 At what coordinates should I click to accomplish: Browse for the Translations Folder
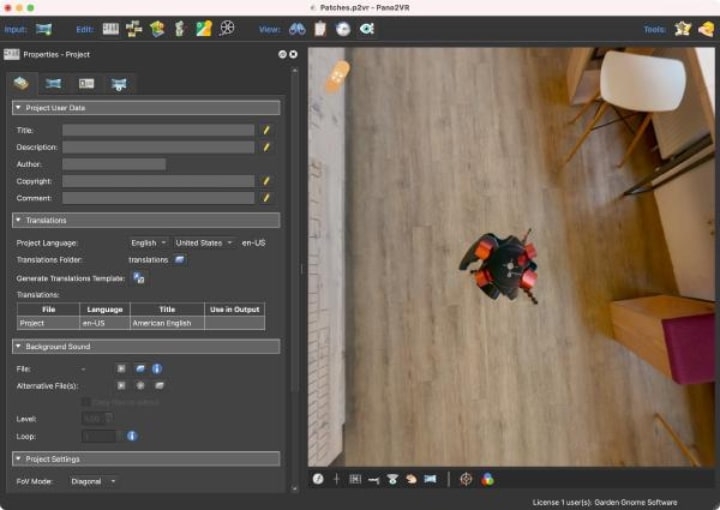180,260
